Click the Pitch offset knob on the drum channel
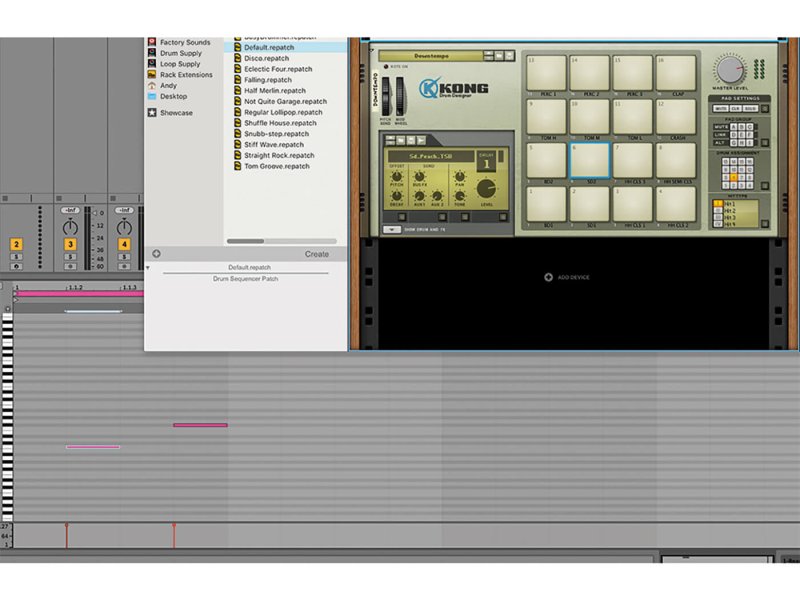 pyautogui.click(x=395, y=178)
